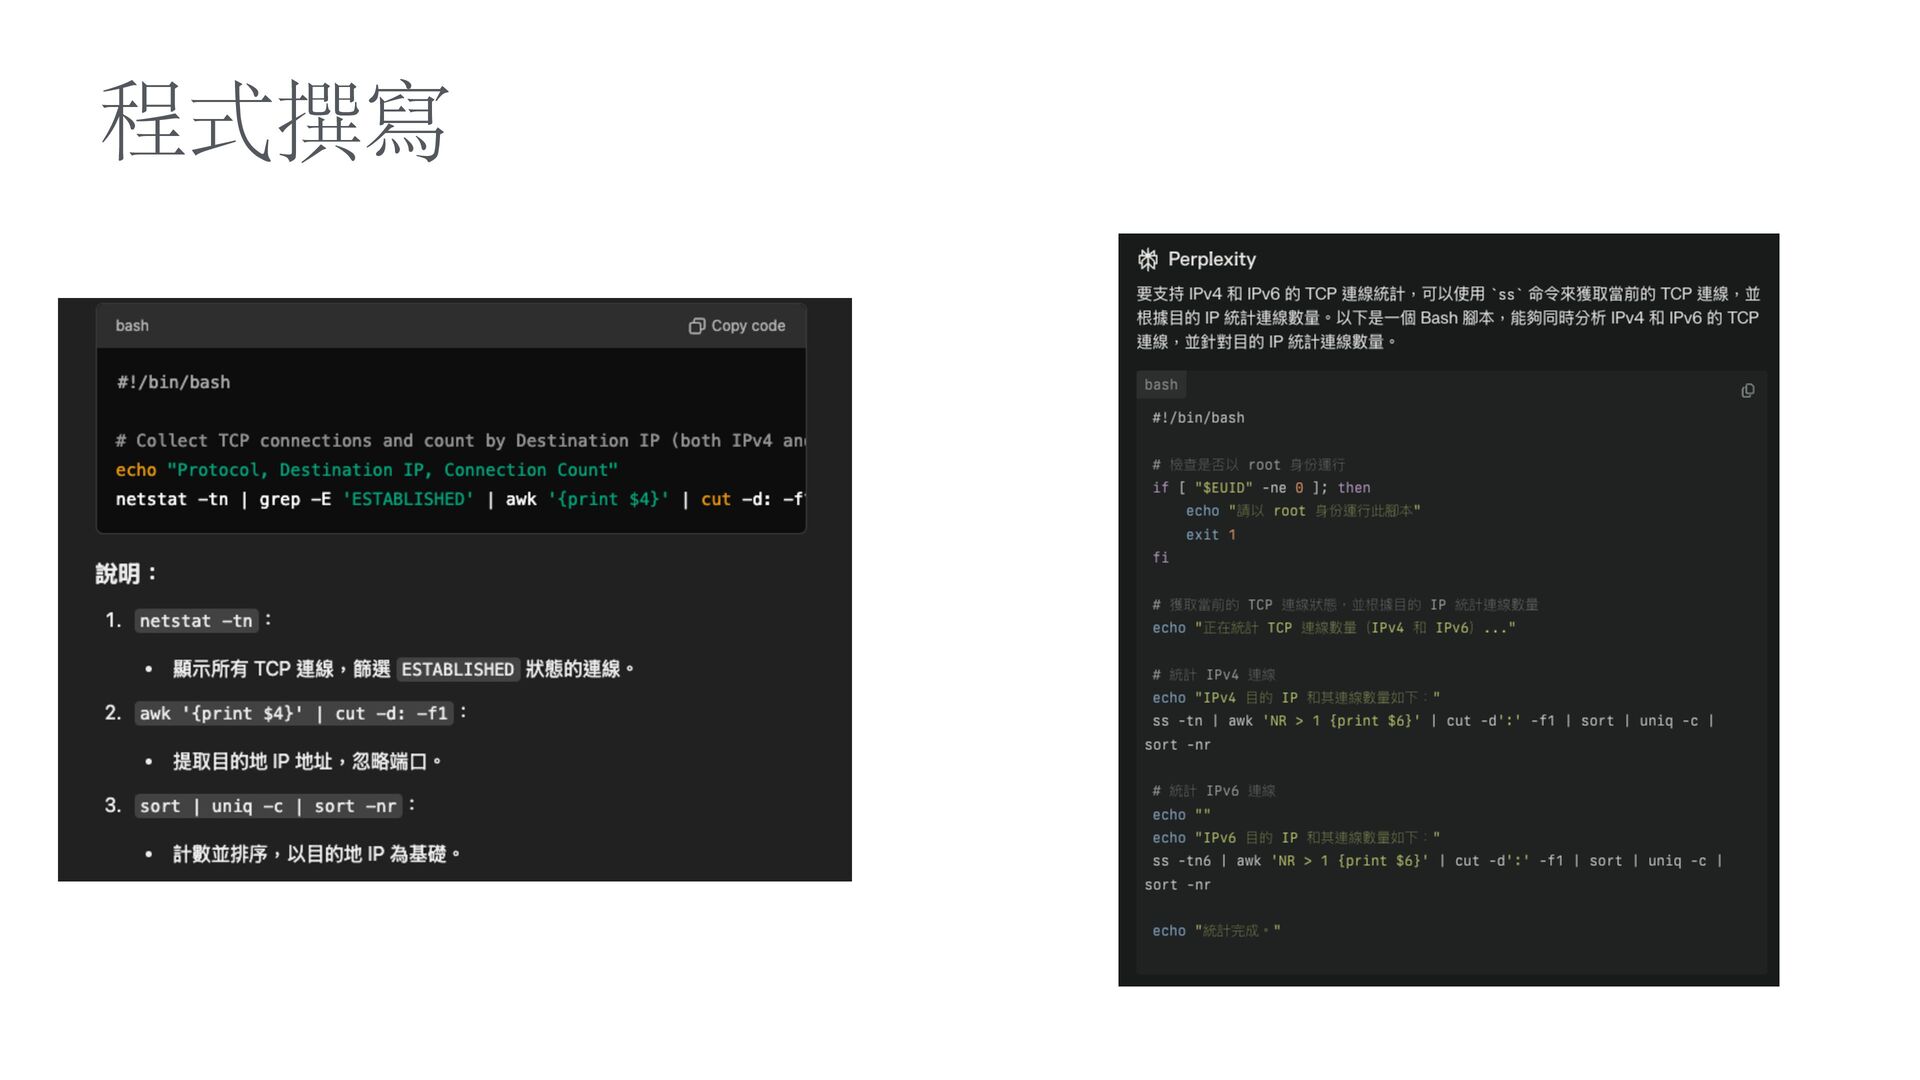The height and width of the screenshot is (1080, 1920).
Task: Click the copy icon beside Copy code
Action: (x=696, y=326)
